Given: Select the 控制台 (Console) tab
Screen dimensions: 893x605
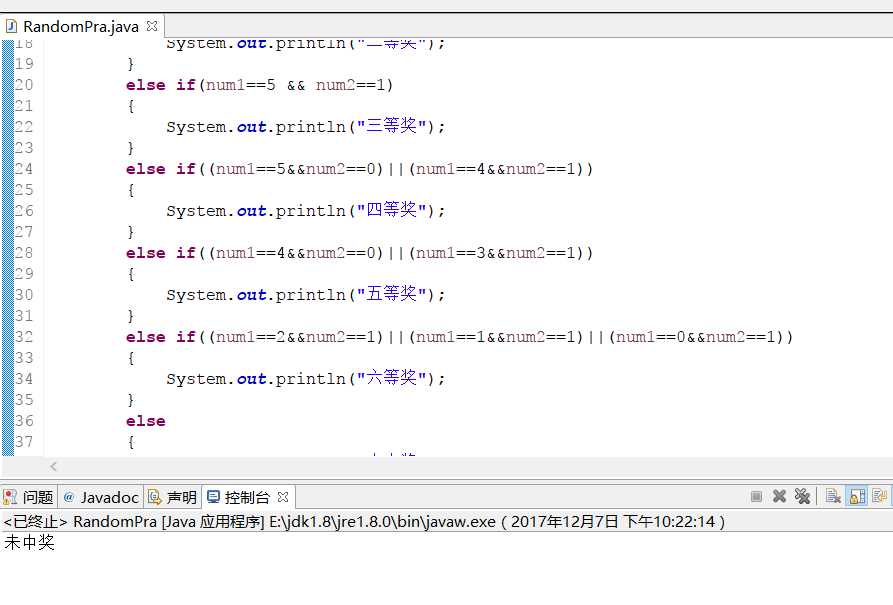Looking at the screenshot, I should click(x=247, y=497).
